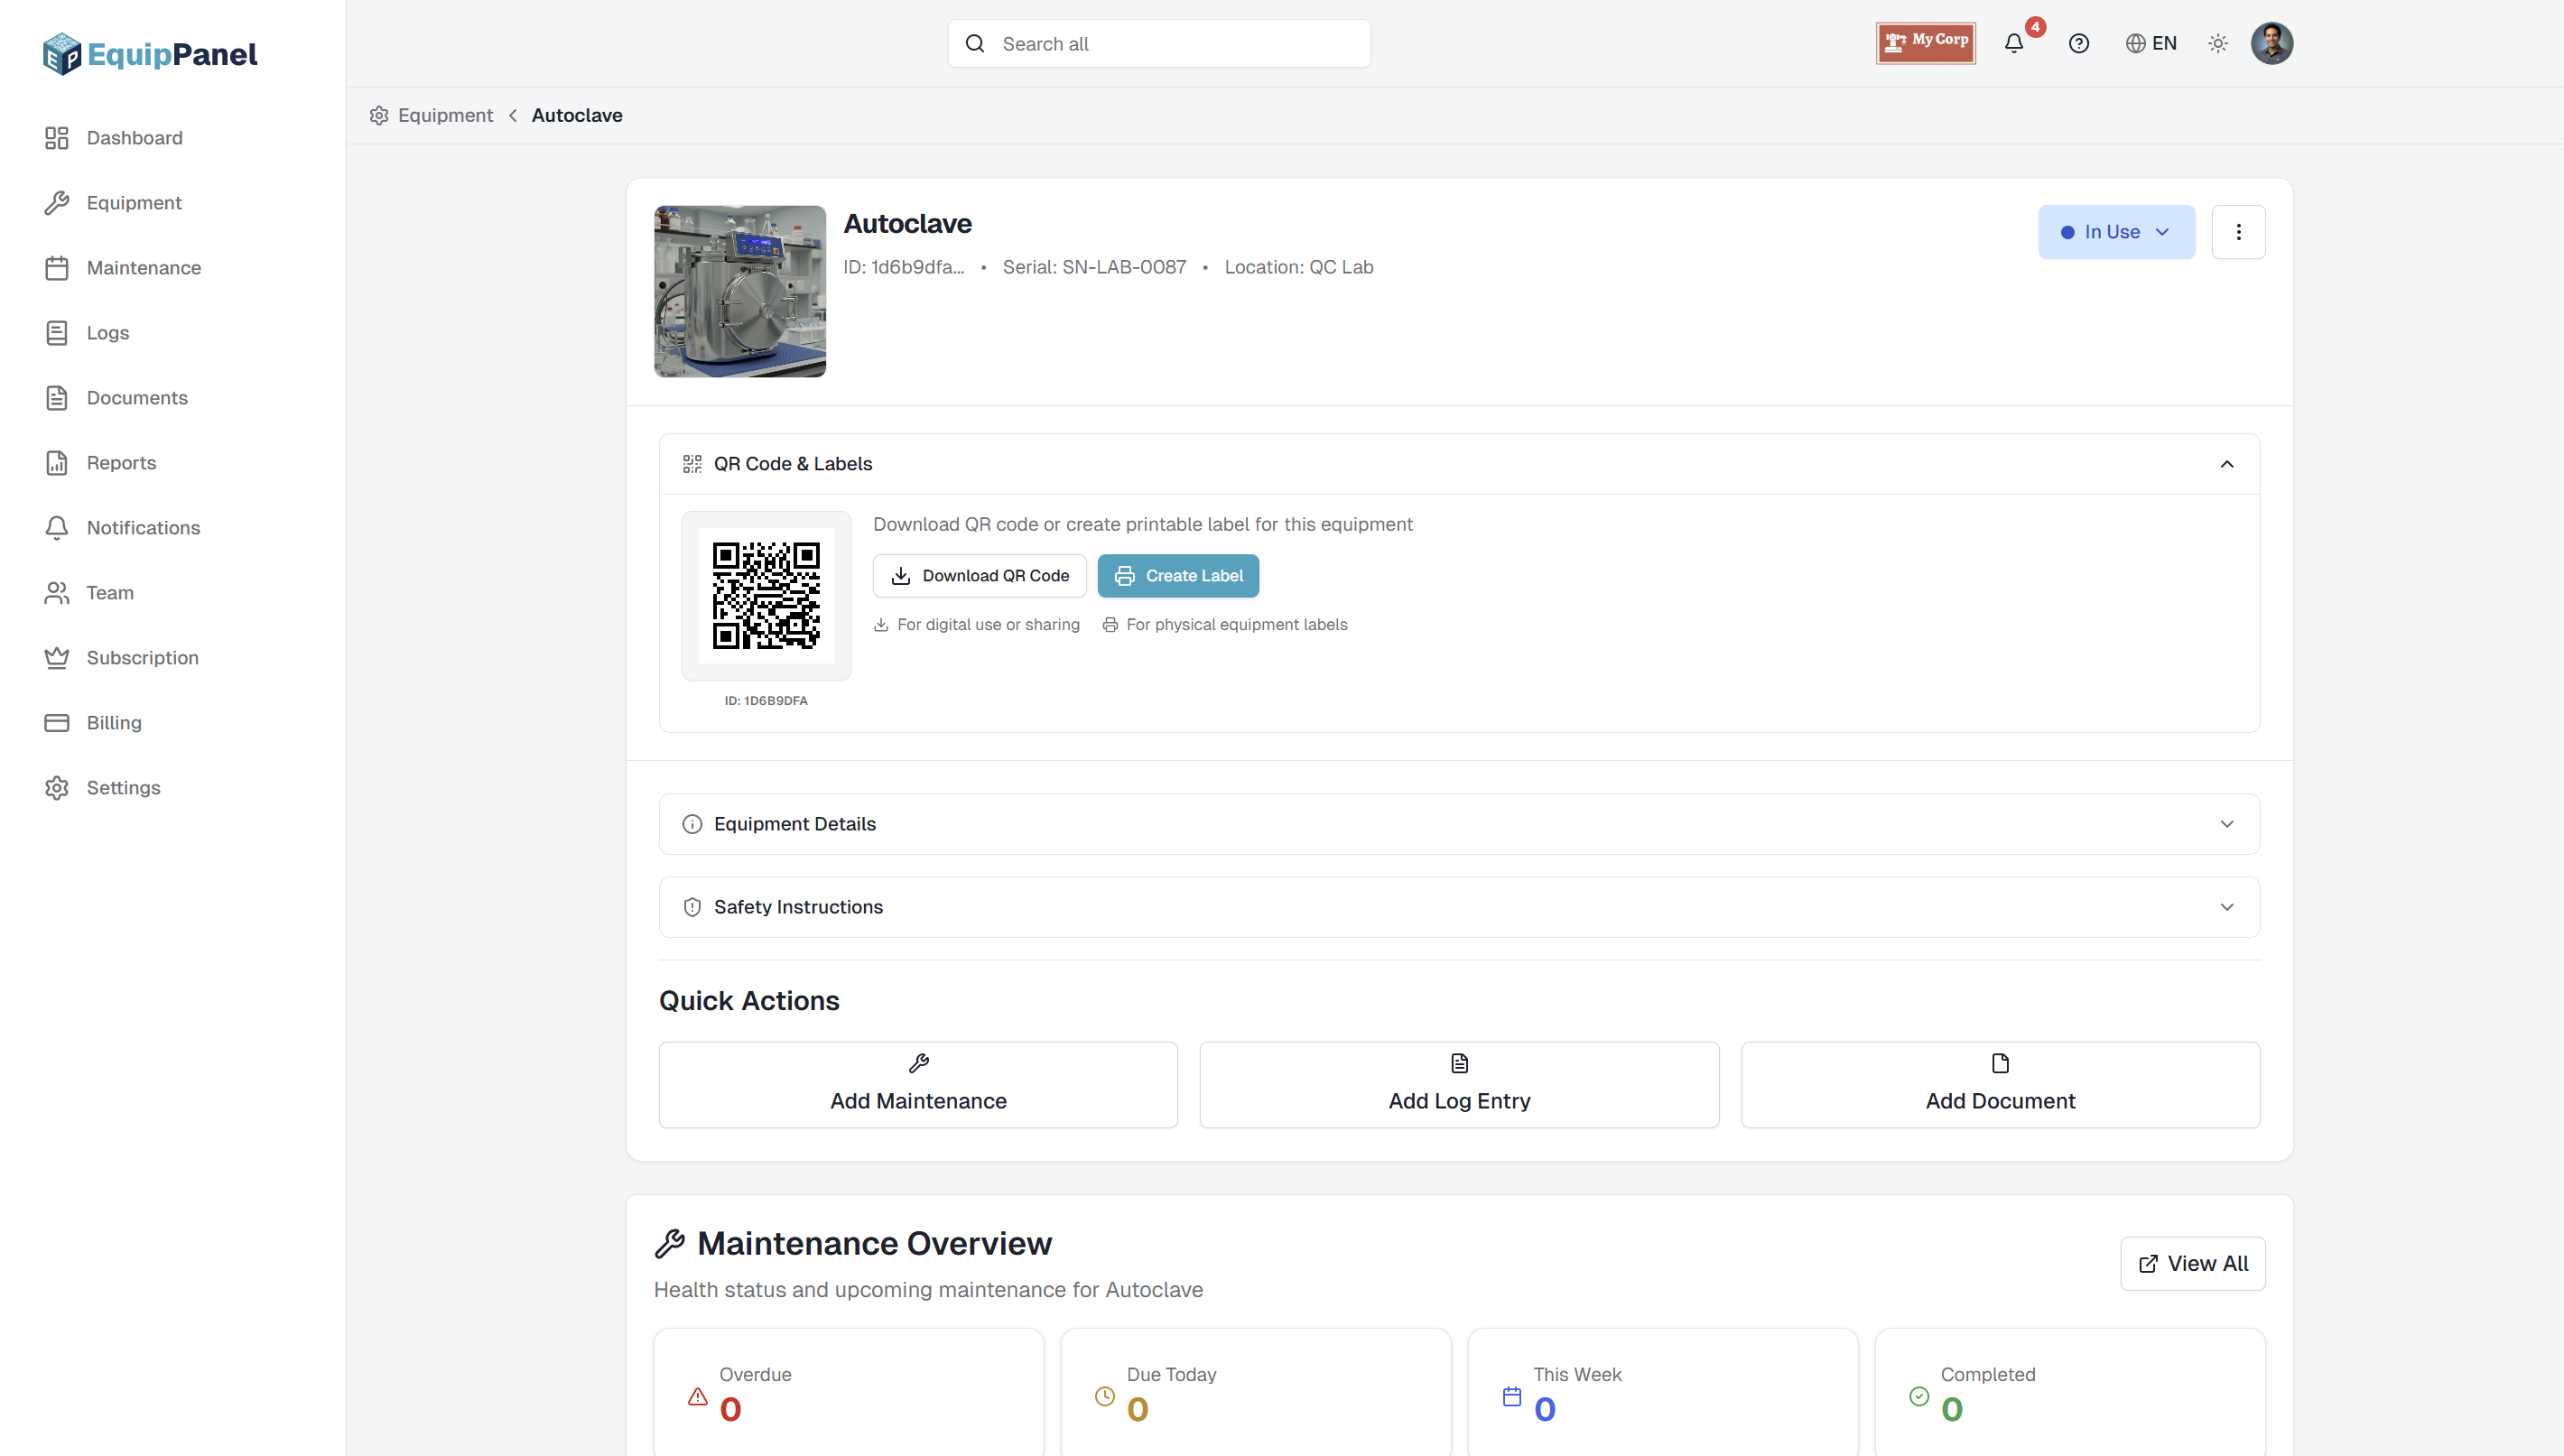Open Reports from the sidebar

[121, 463]
